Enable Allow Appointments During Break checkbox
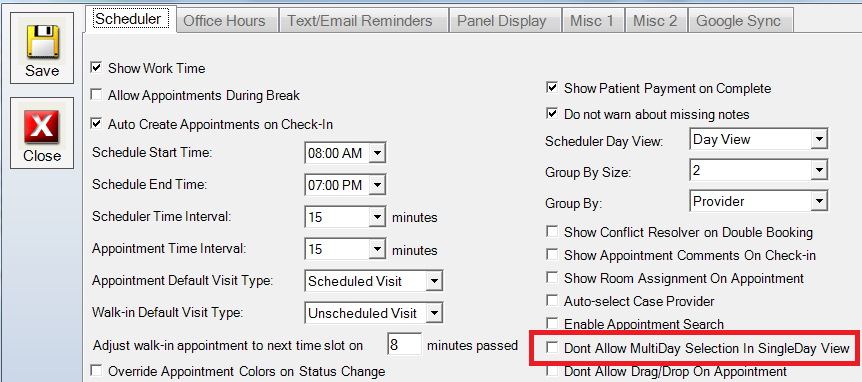 tap(97, 95)
